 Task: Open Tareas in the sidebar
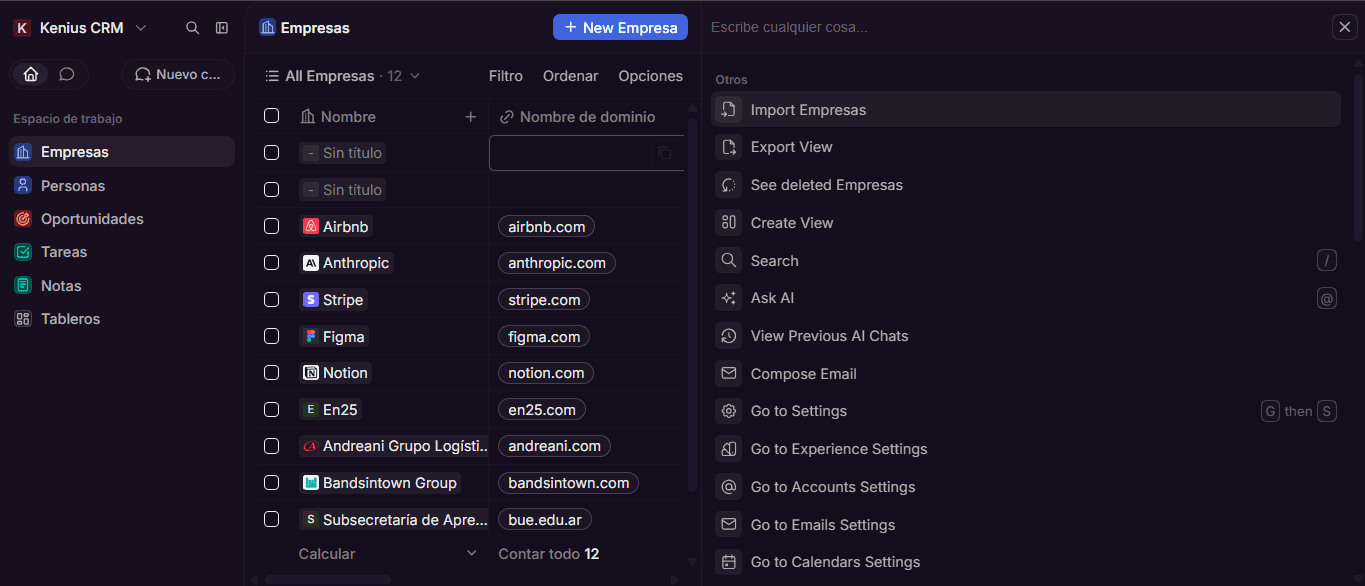point(122,252)
